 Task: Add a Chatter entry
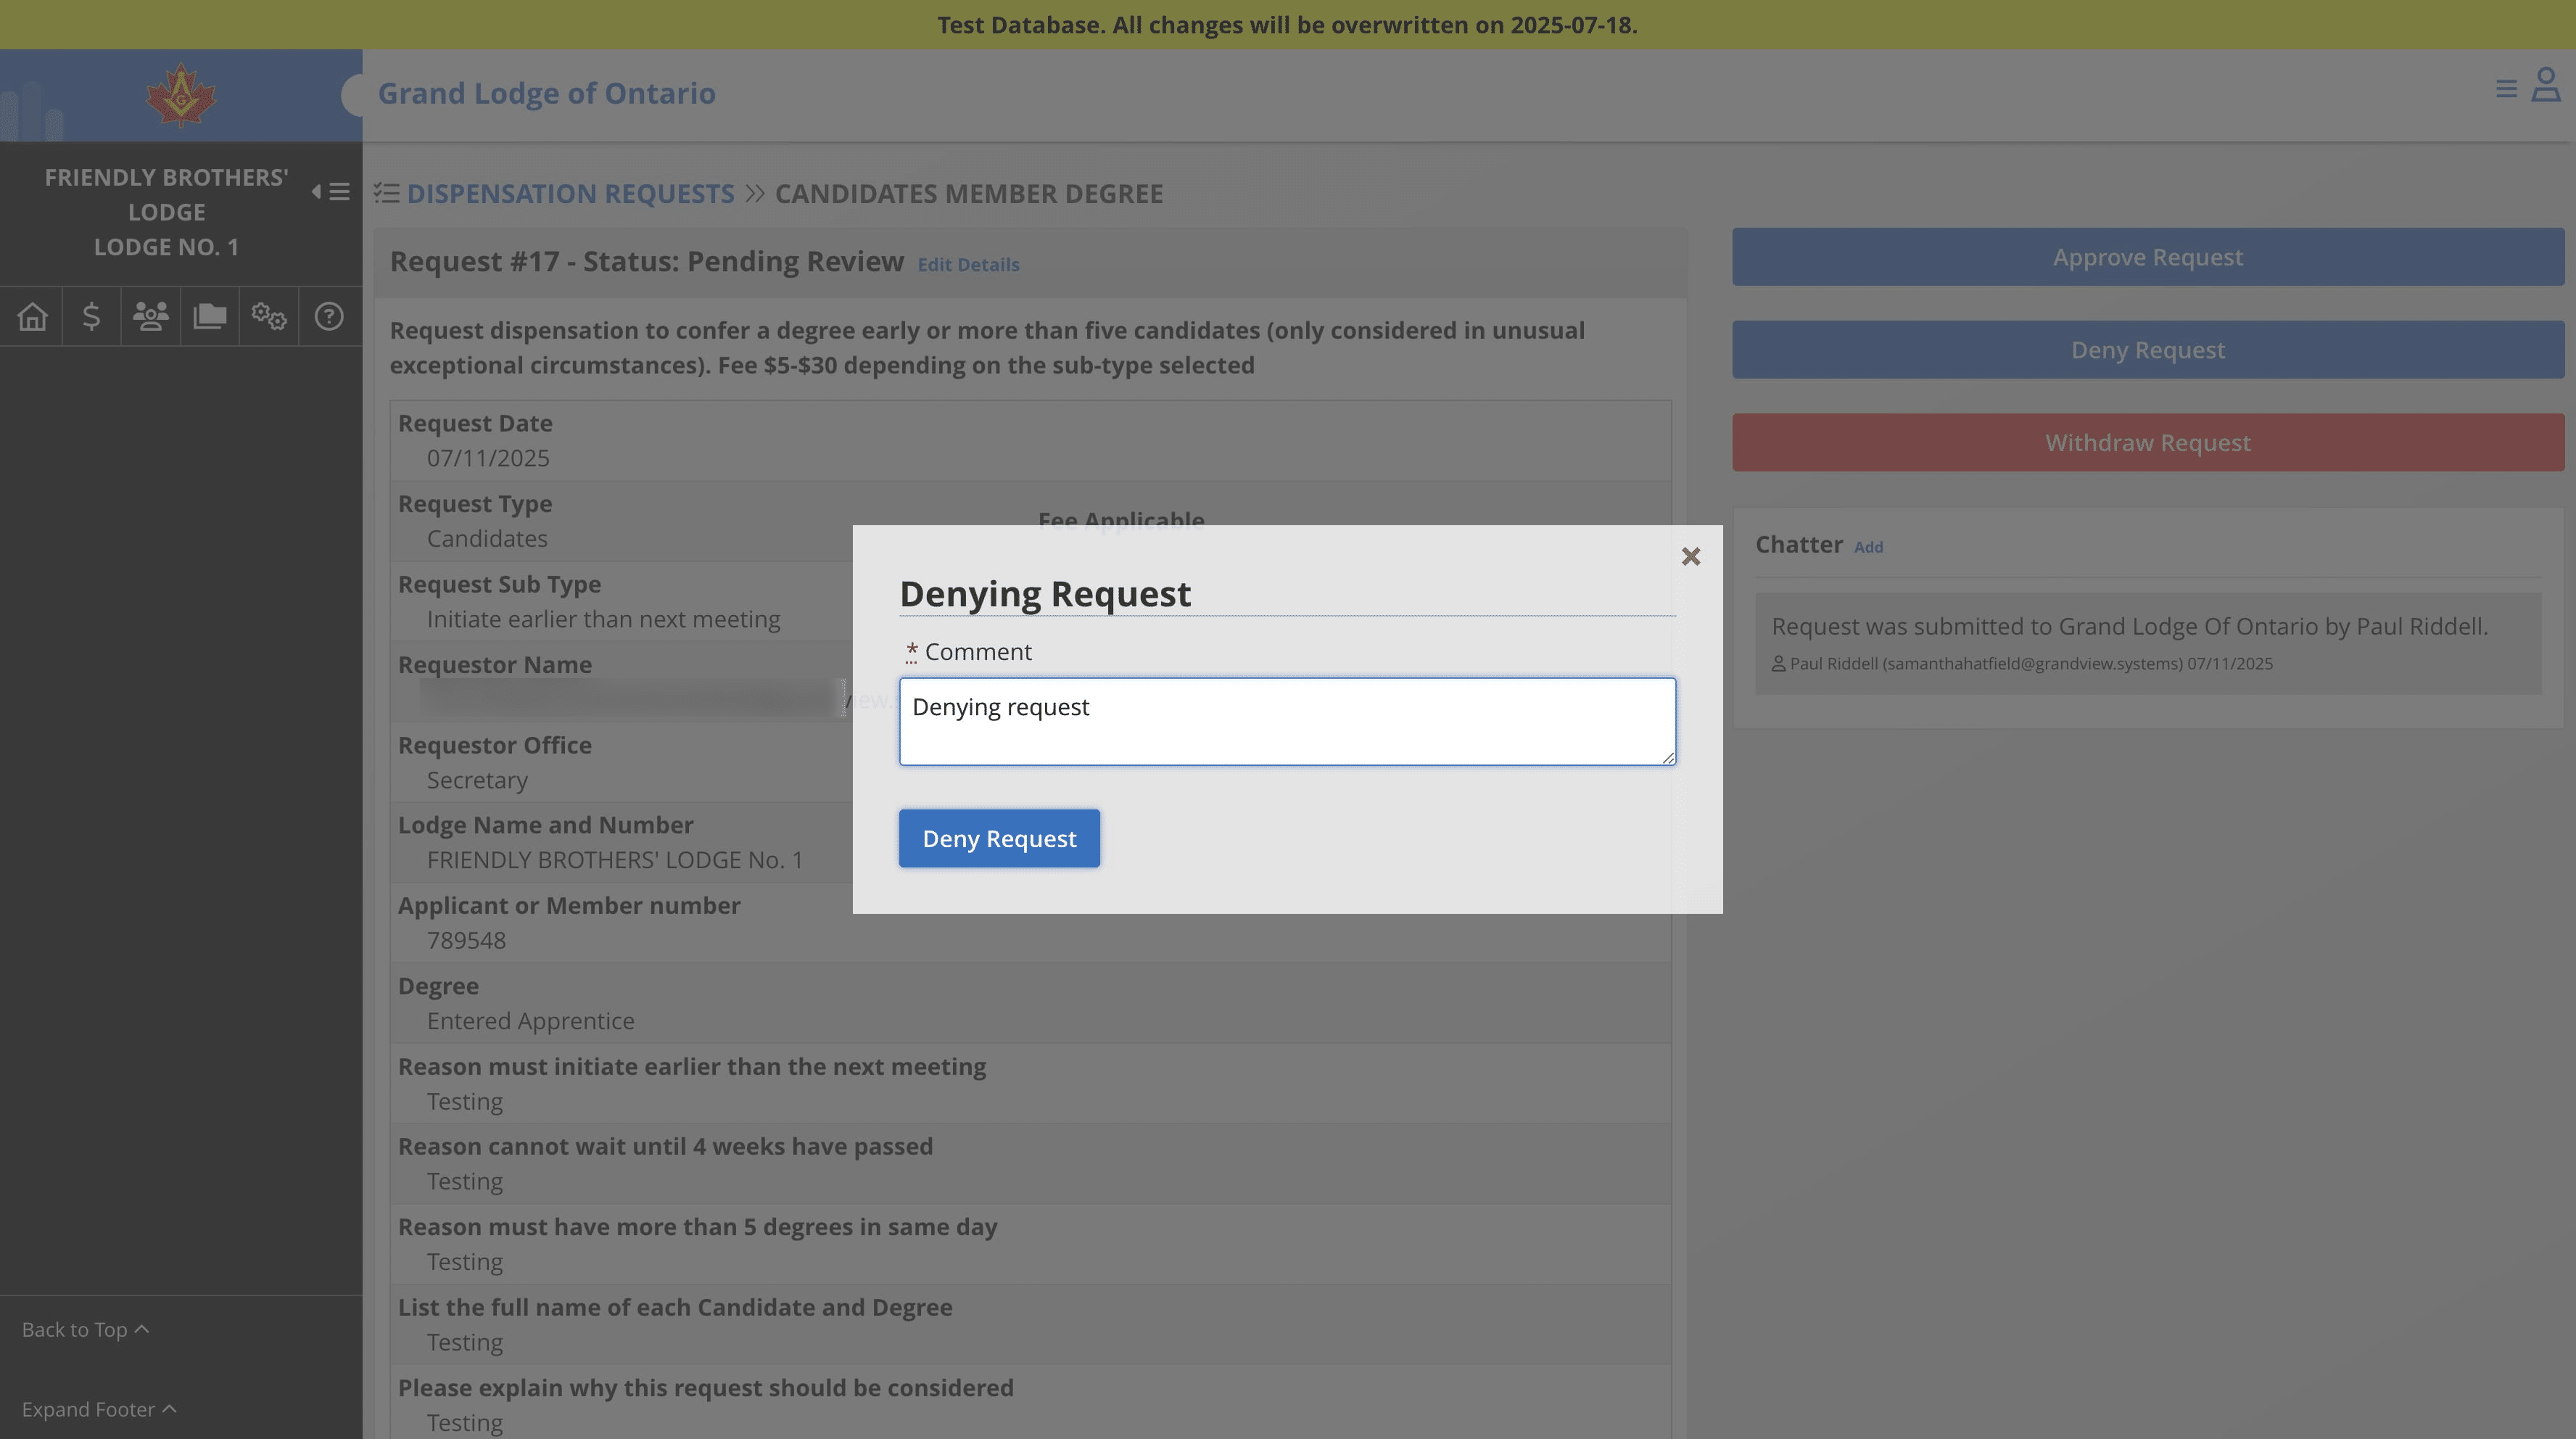click(1868, 547)
